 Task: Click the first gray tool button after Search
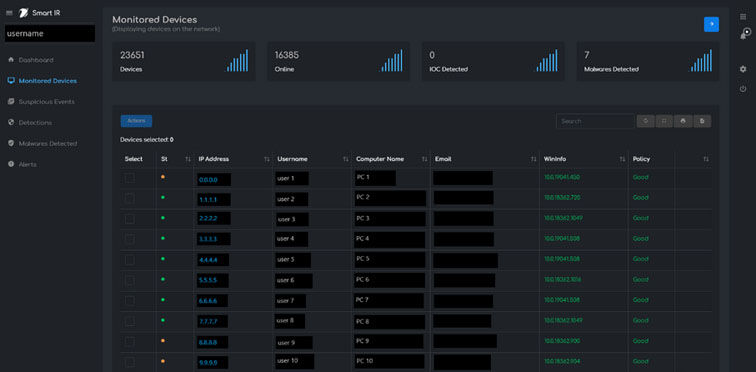[x=646, y=121]
